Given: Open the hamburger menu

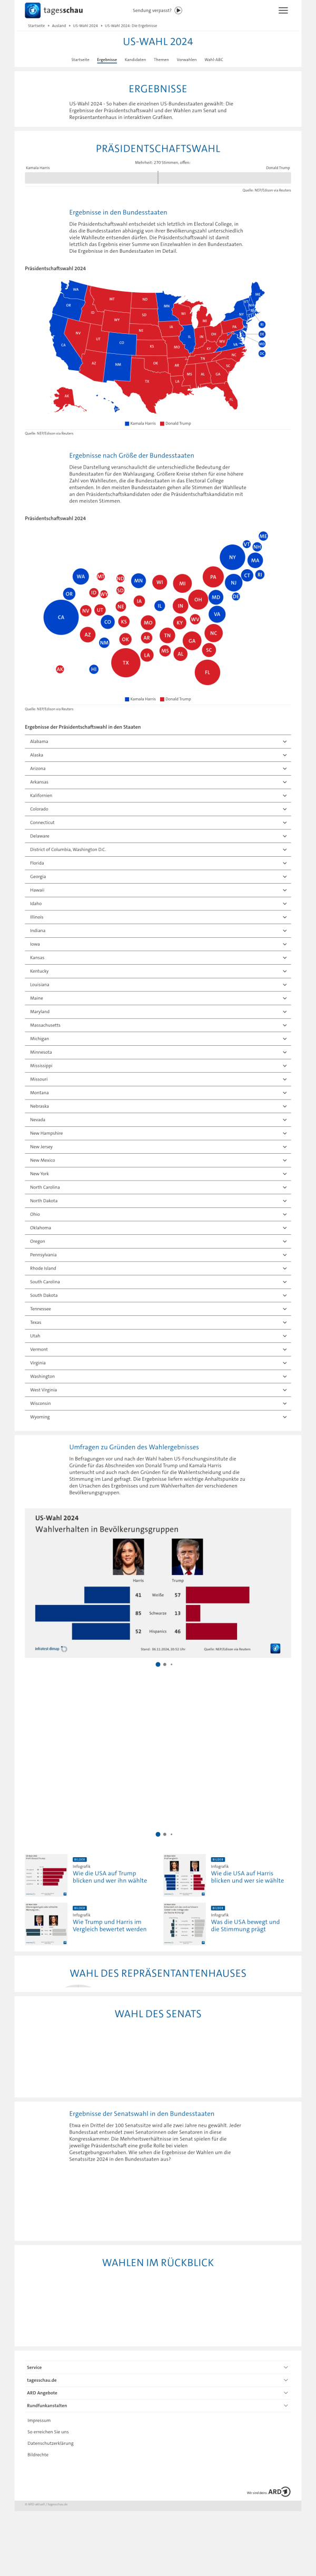Looking at the screenshot, I should click(283, 10).
